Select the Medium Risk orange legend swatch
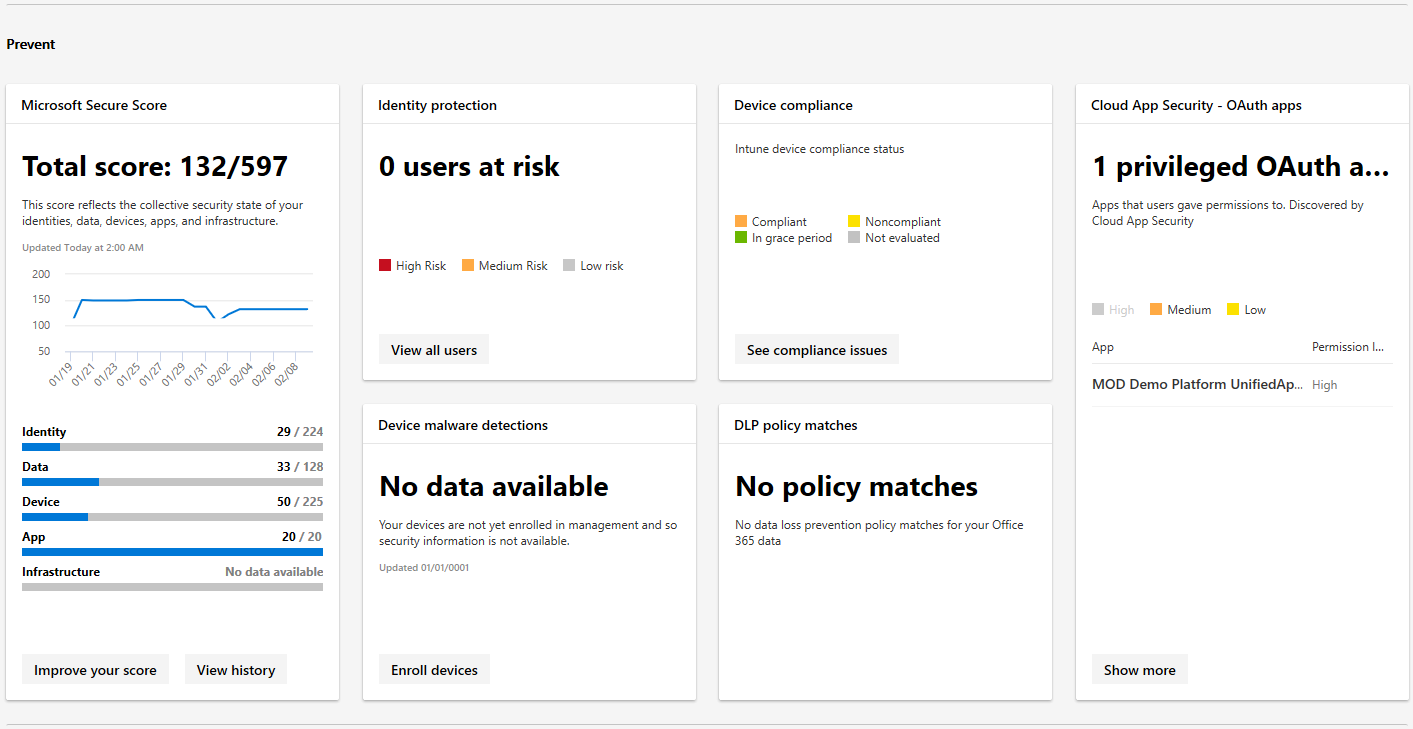Screen dimensions: 1413x729 coord(468,266)
